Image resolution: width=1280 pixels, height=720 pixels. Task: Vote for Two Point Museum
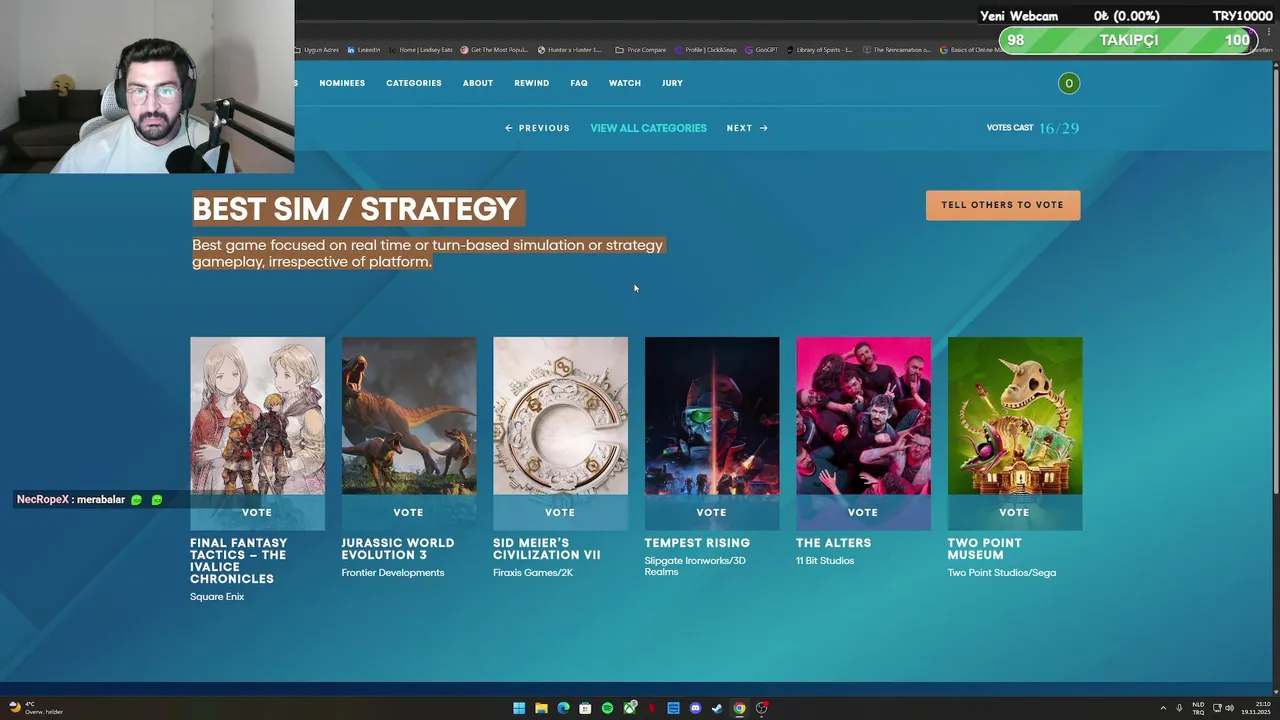click(x=1014, y=512)
